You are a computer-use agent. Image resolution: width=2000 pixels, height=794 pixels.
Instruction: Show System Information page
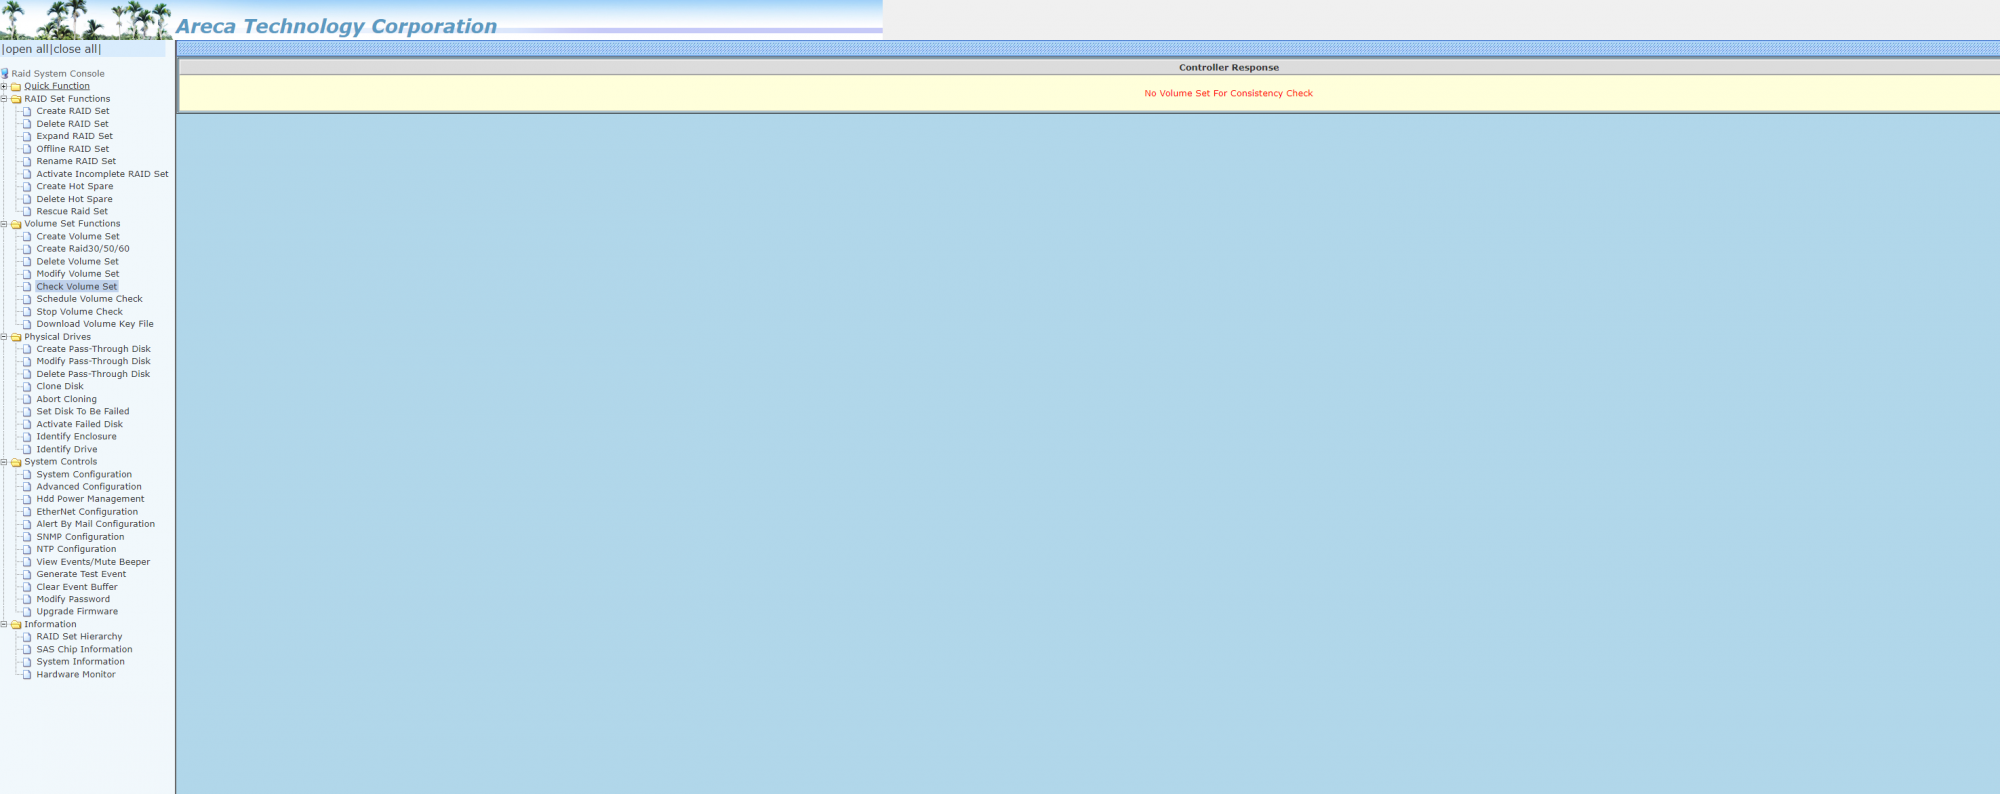pyautogui.click(x=81, y=662)
